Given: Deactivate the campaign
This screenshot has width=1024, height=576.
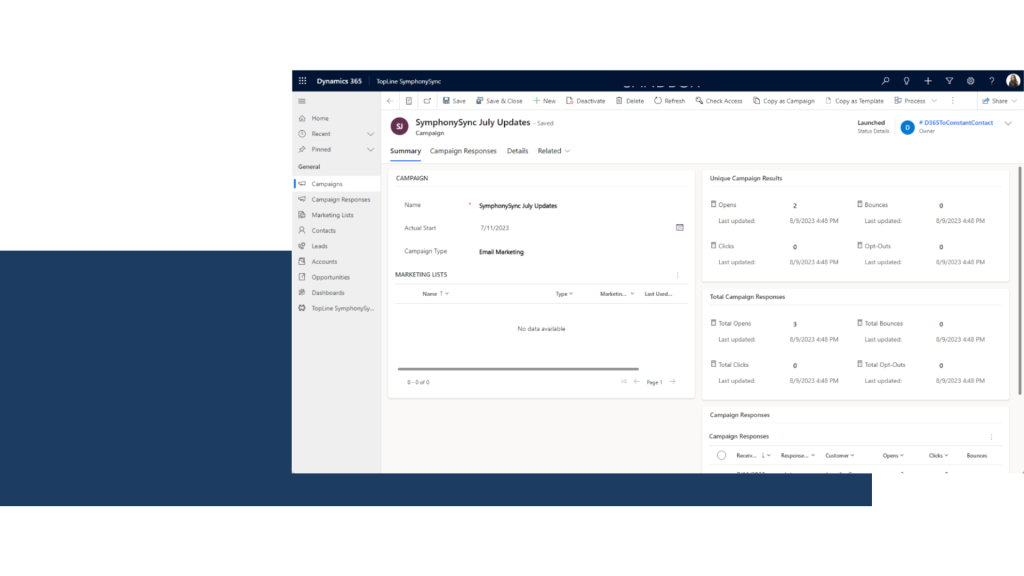Looking at the screenshot, I should (x=586, y=101).
